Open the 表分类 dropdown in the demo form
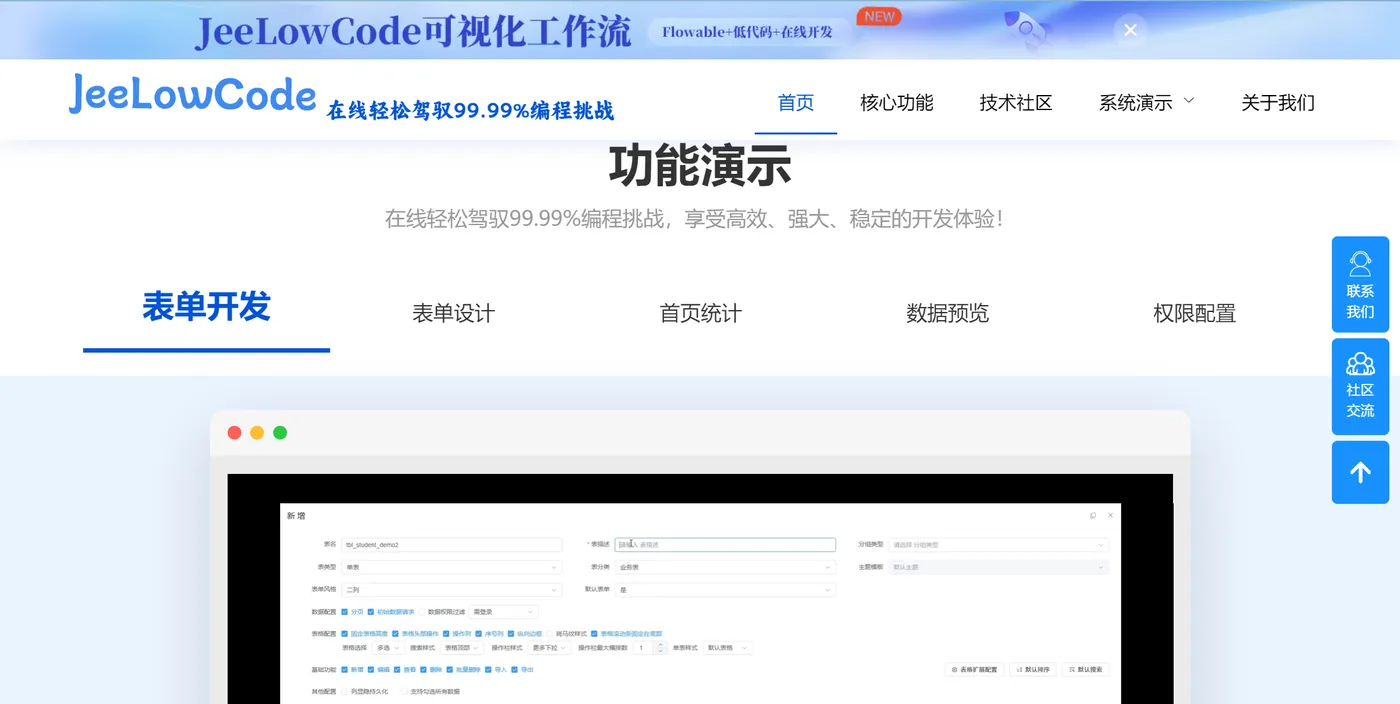 point(725,567)
